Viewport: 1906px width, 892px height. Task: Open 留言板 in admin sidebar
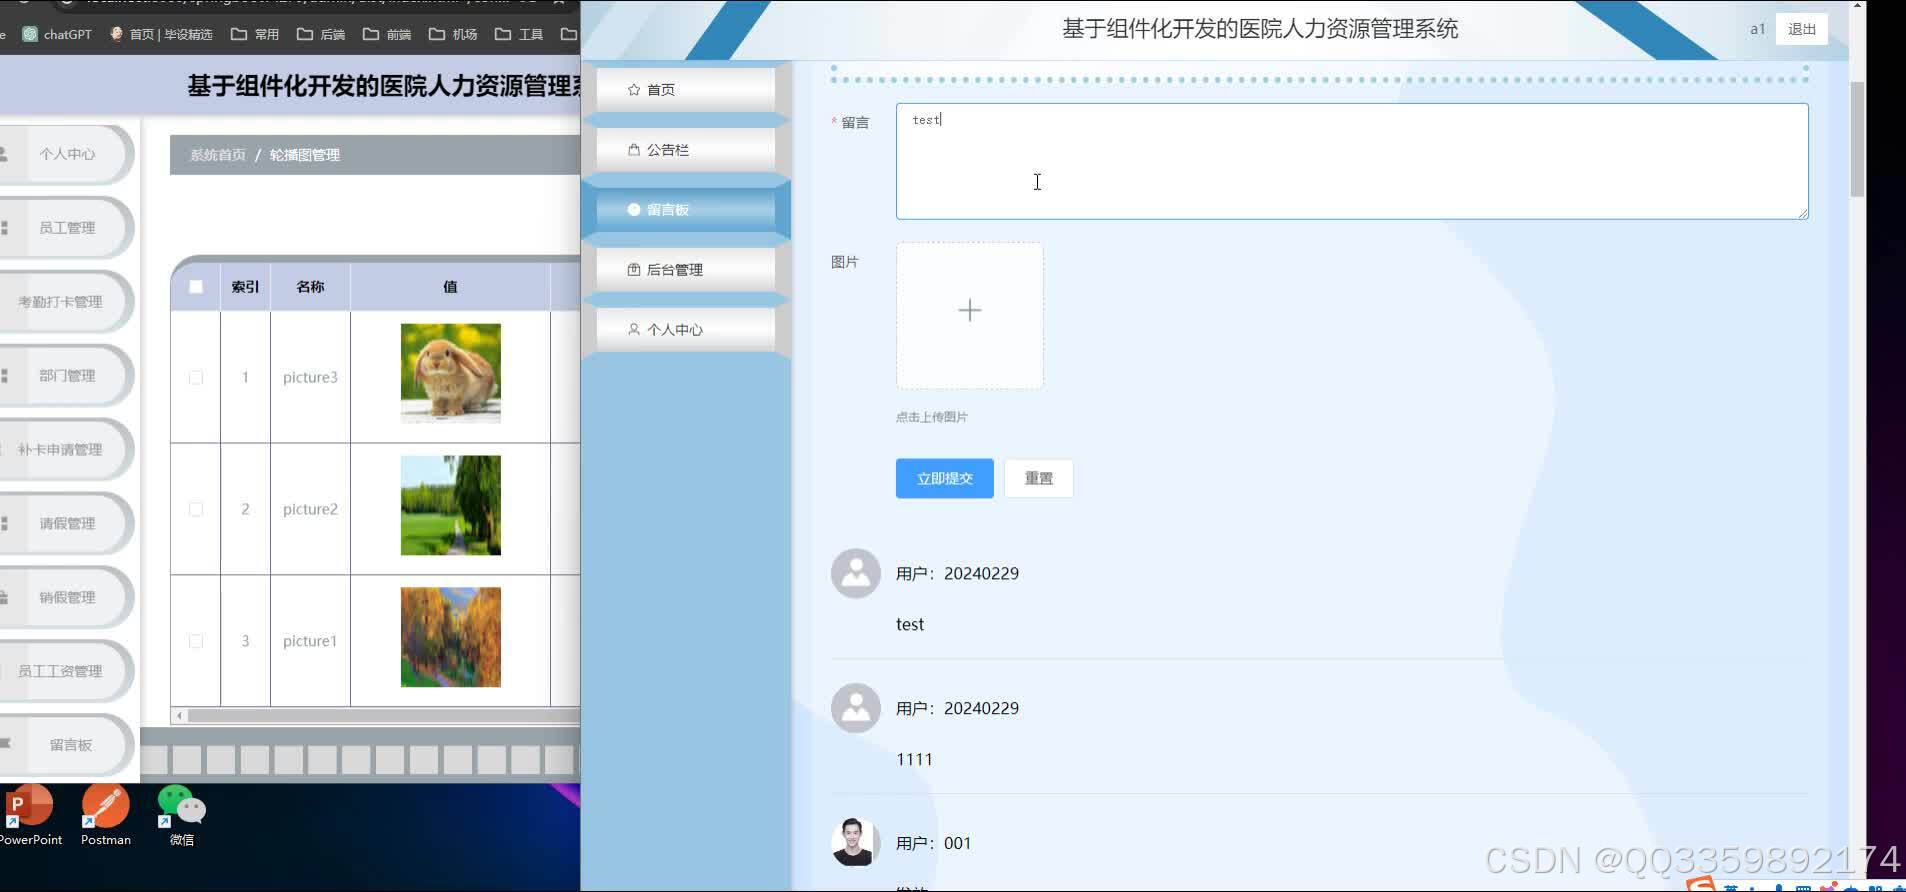(66, 745)
